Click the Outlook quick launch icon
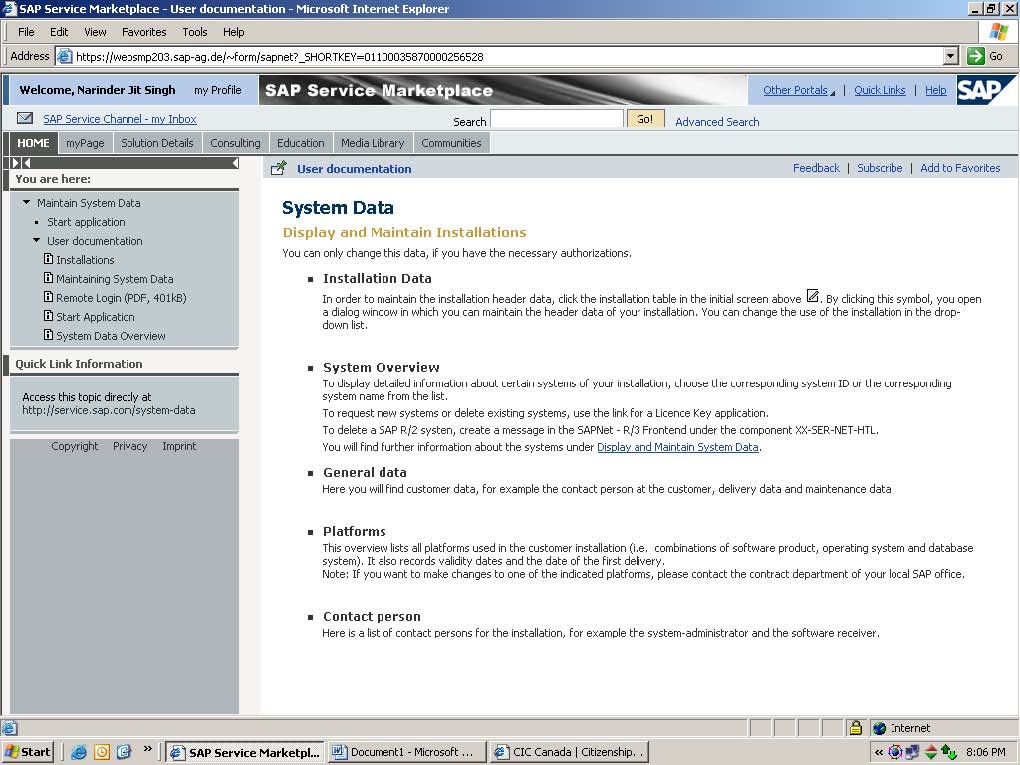The height and width of the screenshot is (765, 1020). coord(101,752)
